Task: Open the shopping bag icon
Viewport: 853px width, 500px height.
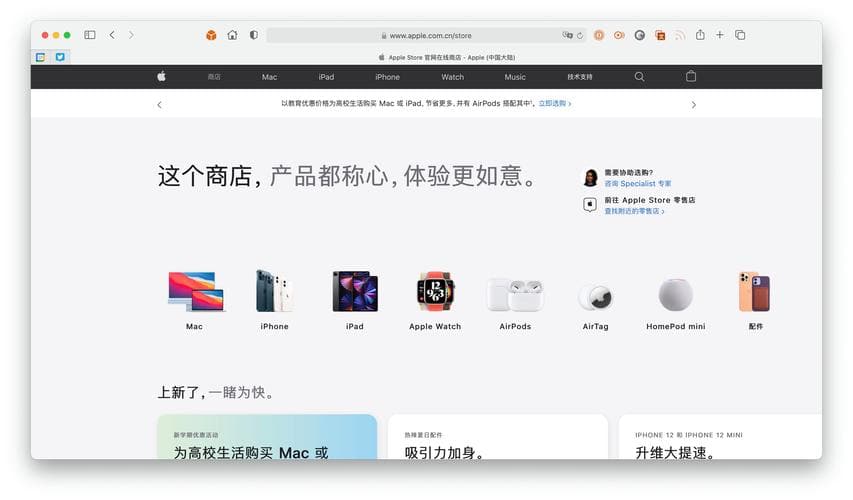Action: coord(691,77)
